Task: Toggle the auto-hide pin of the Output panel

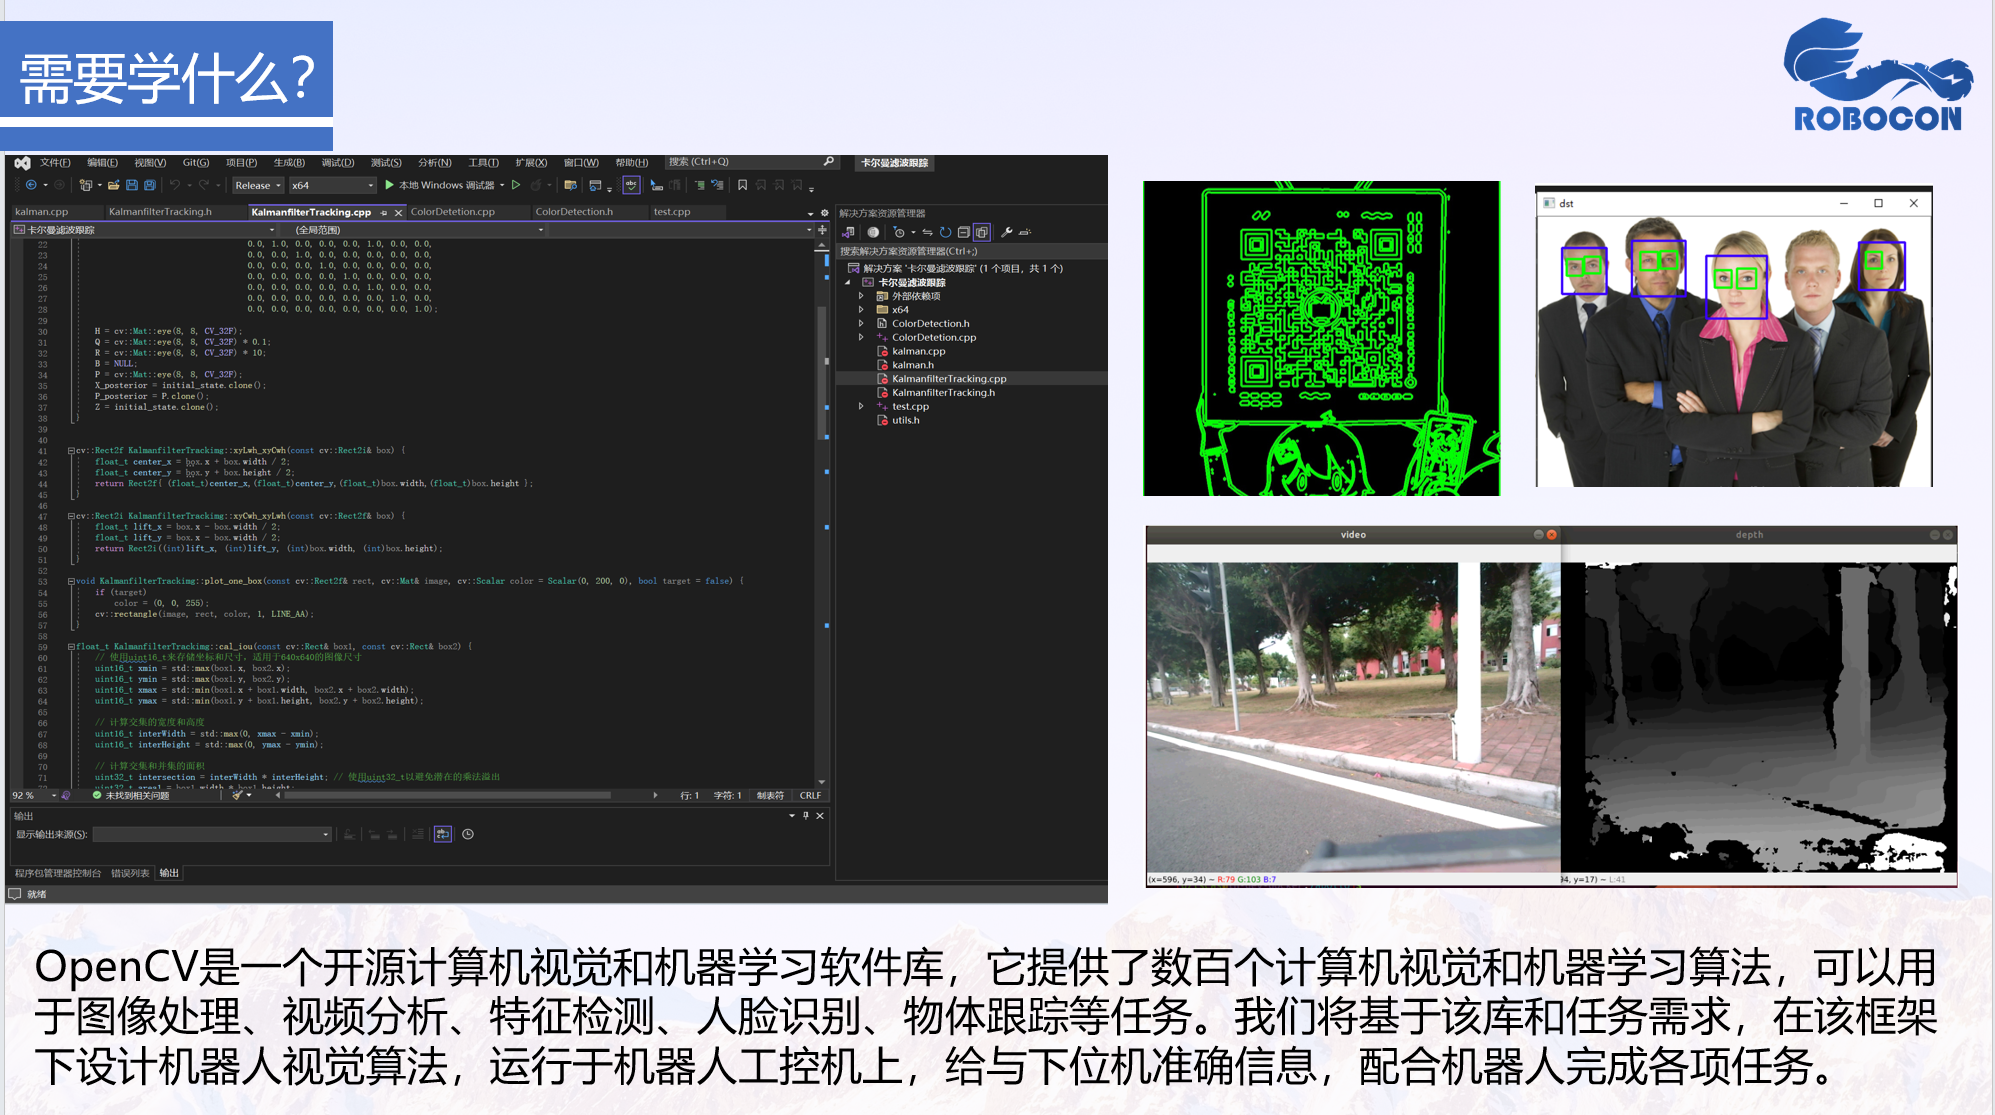Action: pos(805,816)
